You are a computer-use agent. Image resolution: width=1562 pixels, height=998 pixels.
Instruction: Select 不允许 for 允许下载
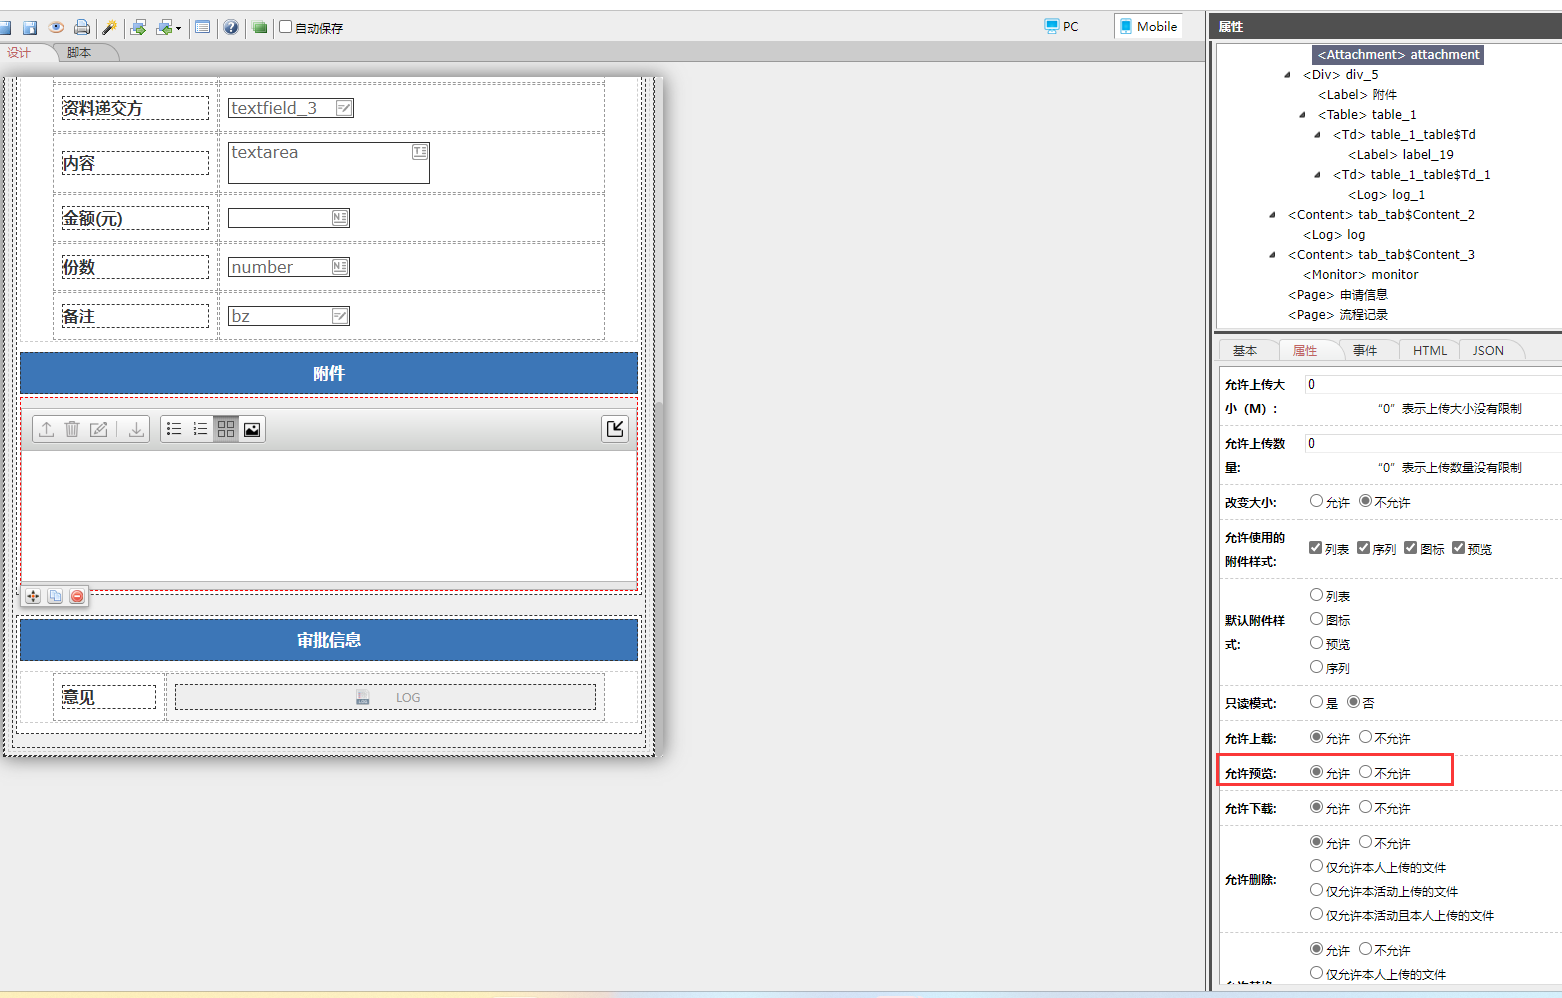click(x=1365, y=807)
